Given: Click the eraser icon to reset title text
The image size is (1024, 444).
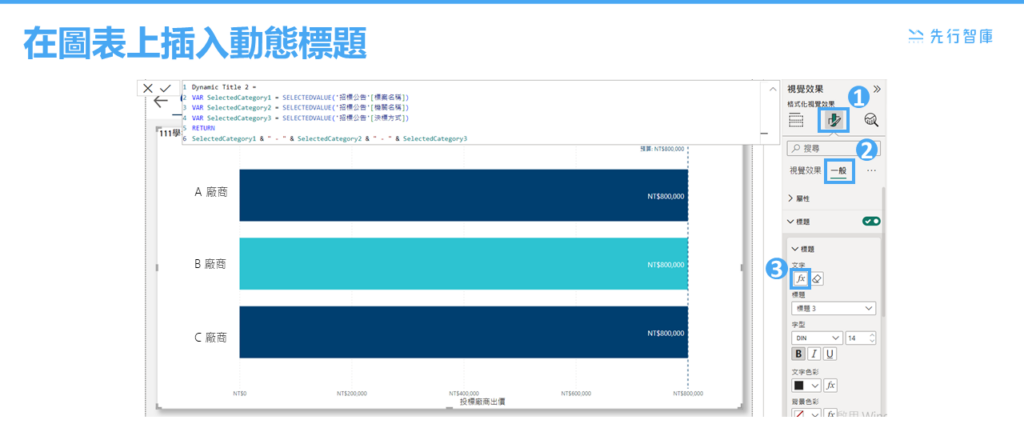Looking at the screenshot, I should click(x=817, y=279).
